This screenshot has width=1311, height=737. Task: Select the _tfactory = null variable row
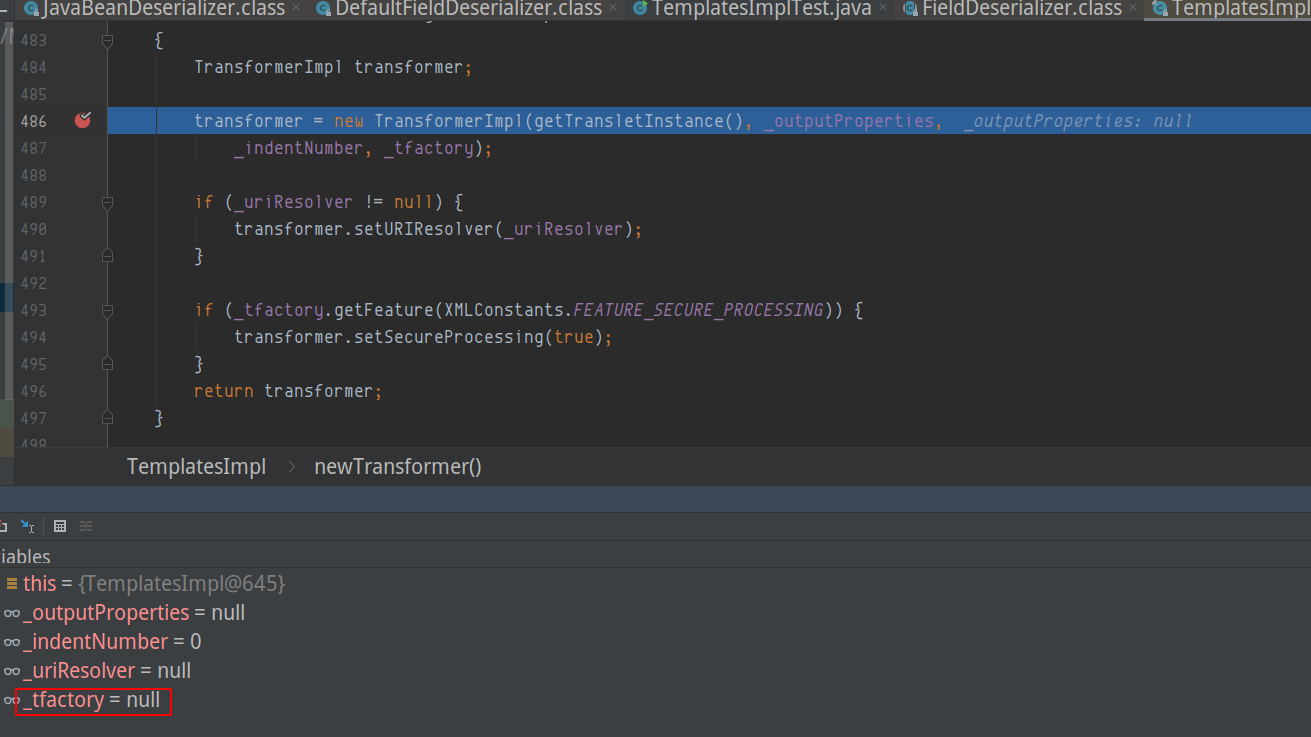point(655,700)
